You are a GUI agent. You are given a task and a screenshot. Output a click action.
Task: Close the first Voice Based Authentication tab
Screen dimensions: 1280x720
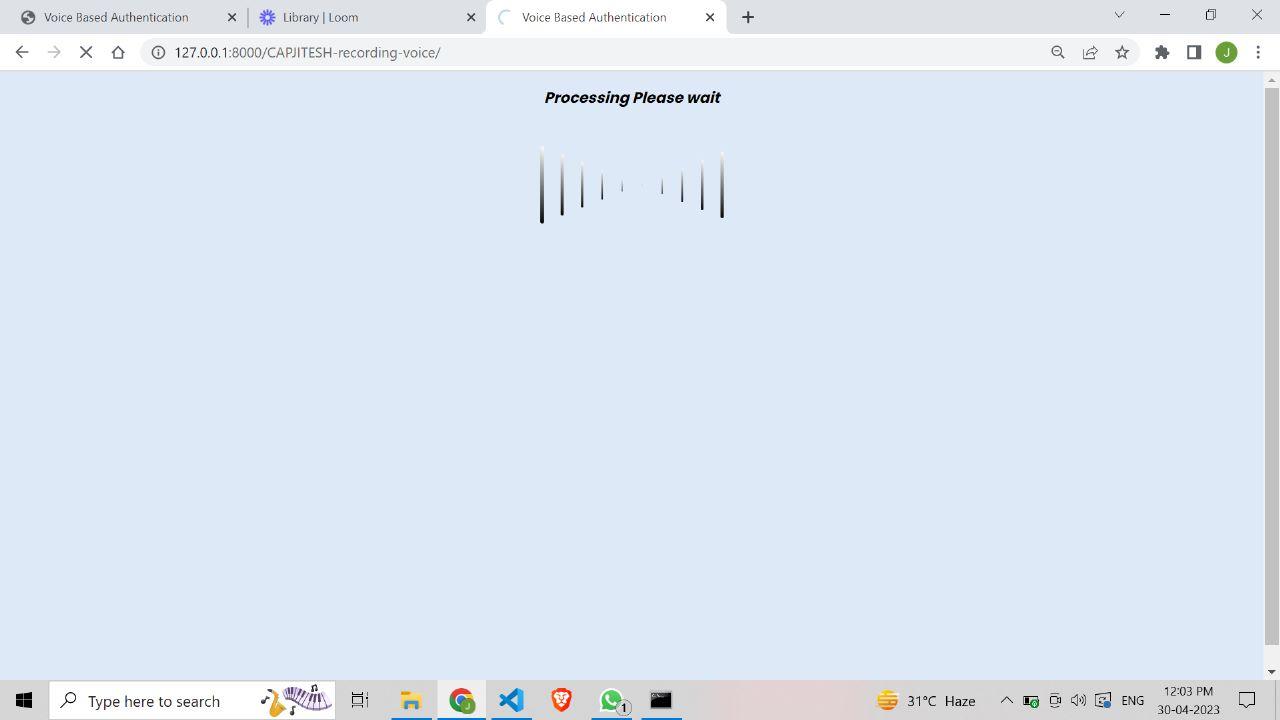coord(232,17)
